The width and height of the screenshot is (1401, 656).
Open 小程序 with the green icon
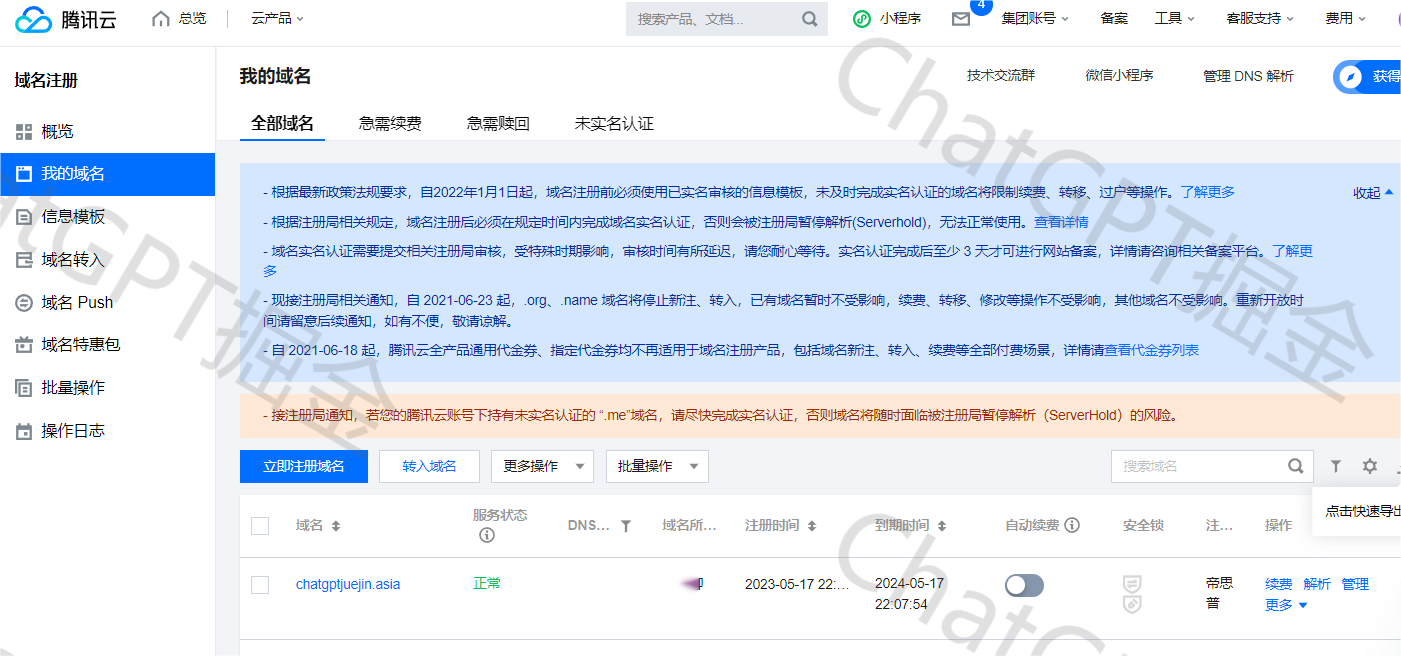pos(862,19)
